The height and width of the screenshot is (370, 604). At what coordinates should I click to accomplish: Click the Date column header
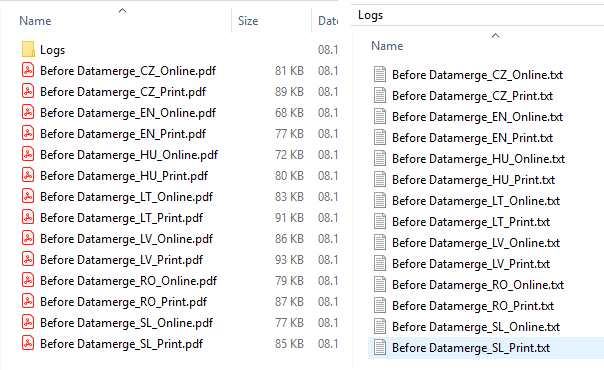point(328,21)
